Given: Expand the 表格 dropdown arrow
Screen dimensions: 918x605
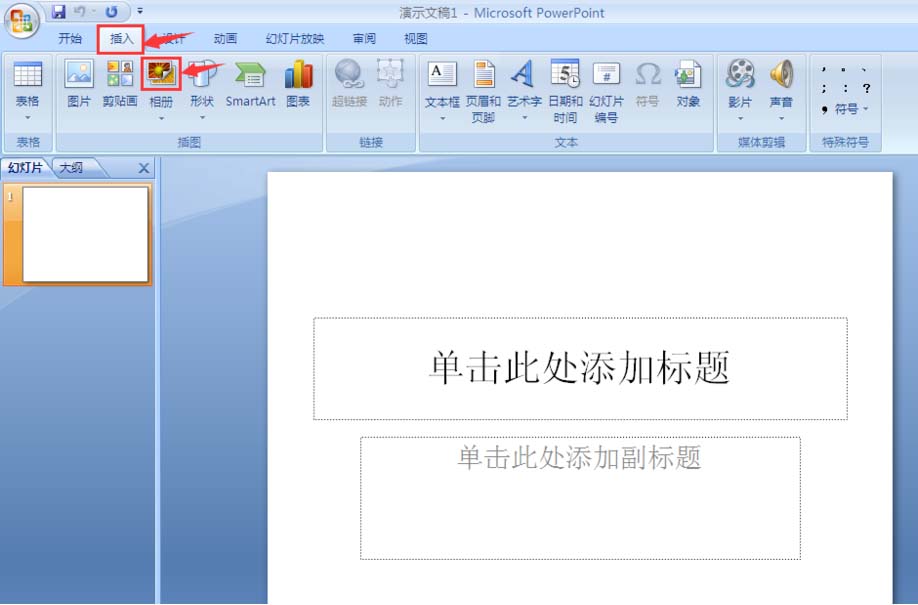Looking at the screenshot, I should tap(28, 118).
